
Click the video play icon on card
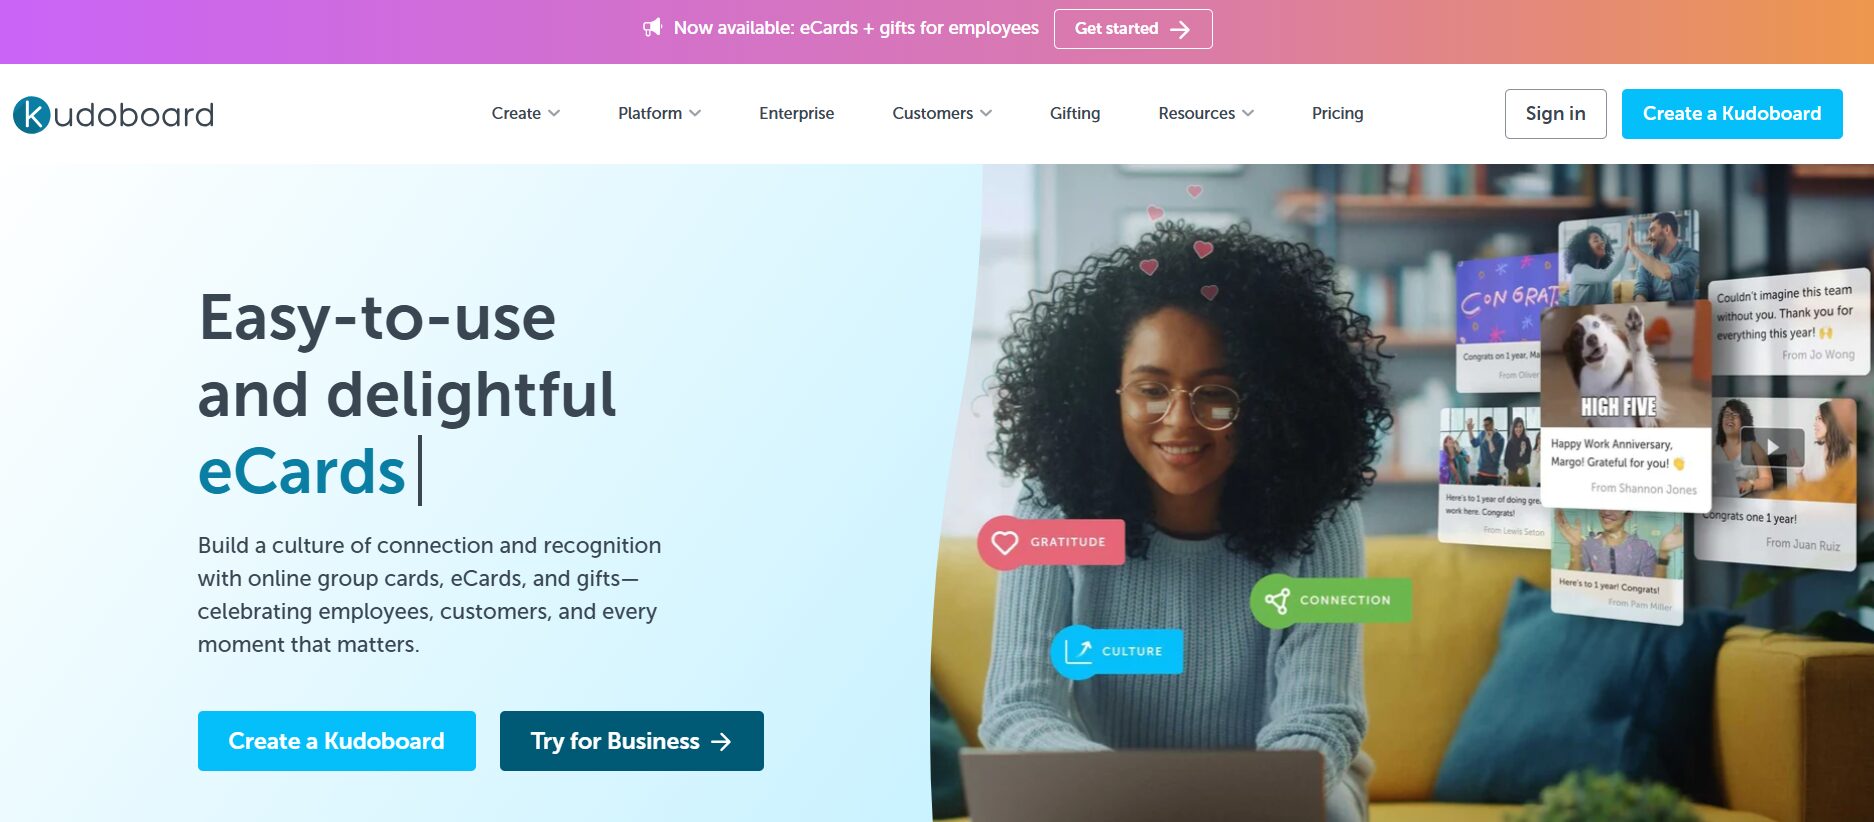[1772, 447]
